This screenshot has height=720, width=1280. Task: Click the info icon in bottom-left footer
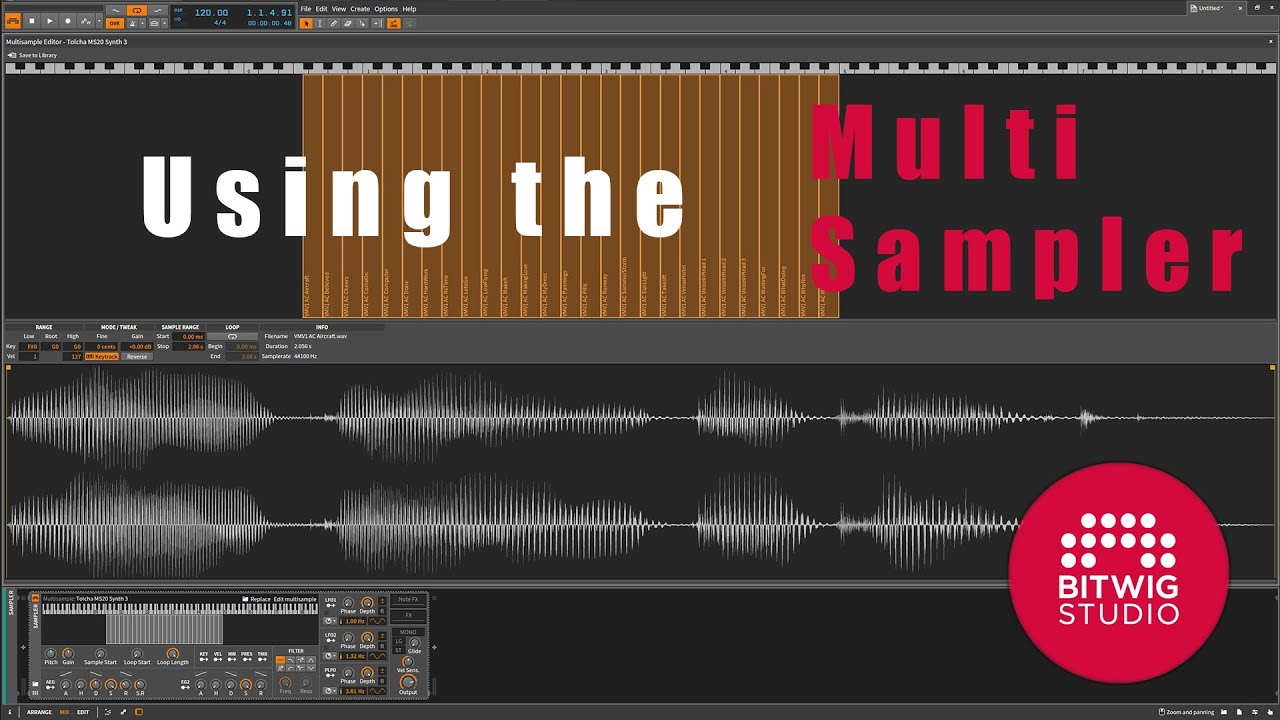10,712
